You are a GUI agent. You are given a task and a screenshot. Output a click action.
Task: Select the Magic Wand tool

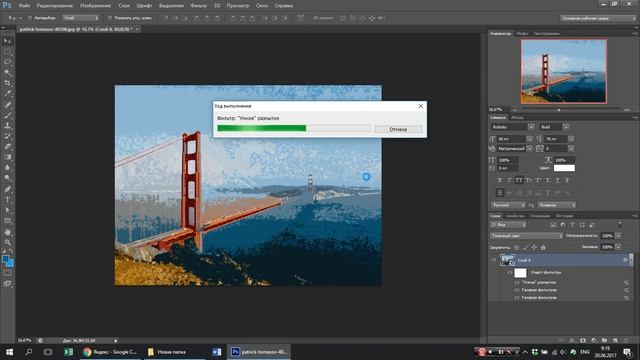7,73
